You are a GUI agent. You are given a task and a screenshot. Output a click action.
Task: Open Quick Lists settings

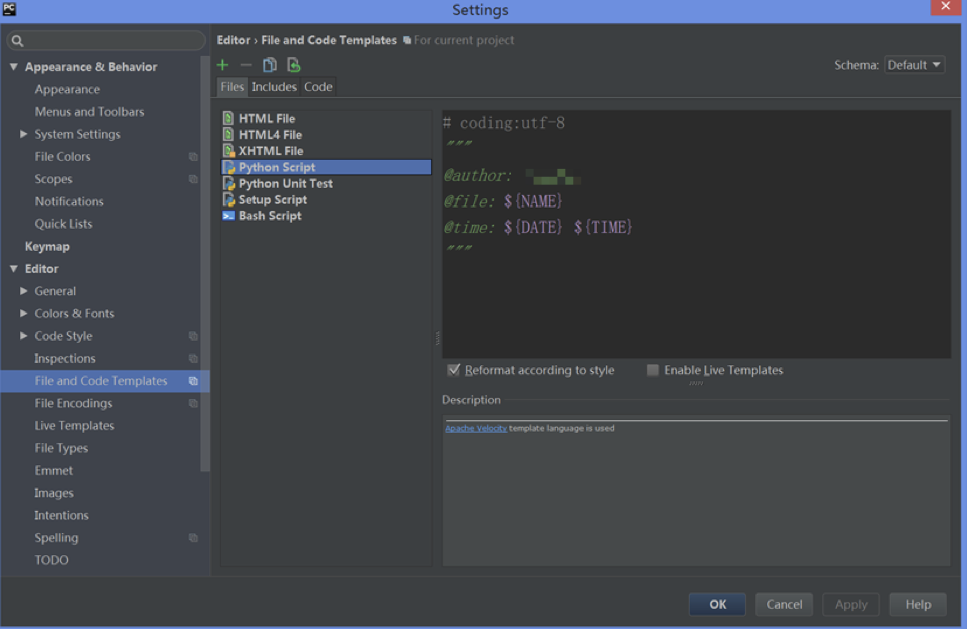(x=64, y=224)
